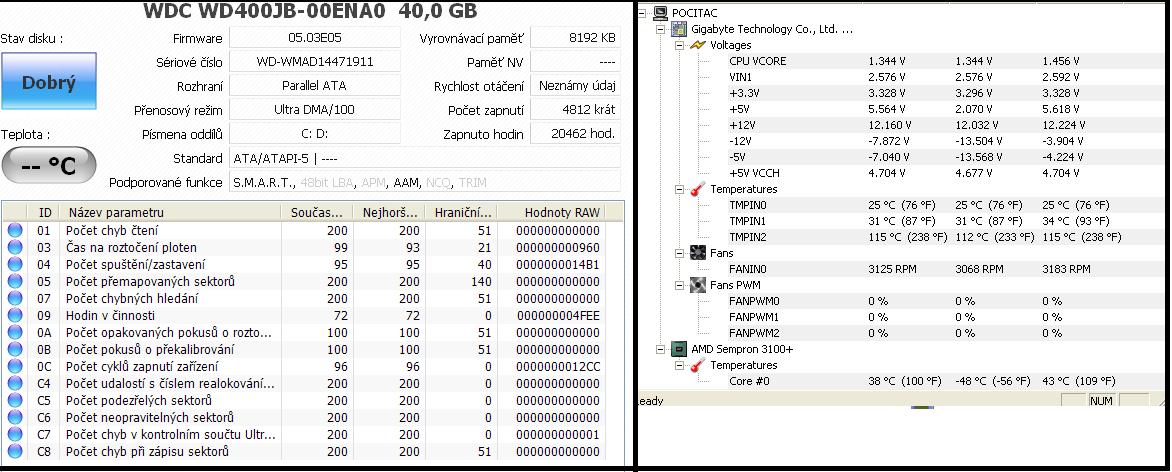Click status dot for Počet podezřelých sektorů
This screenshot has height=472, width=1172.
click(15, 400)
